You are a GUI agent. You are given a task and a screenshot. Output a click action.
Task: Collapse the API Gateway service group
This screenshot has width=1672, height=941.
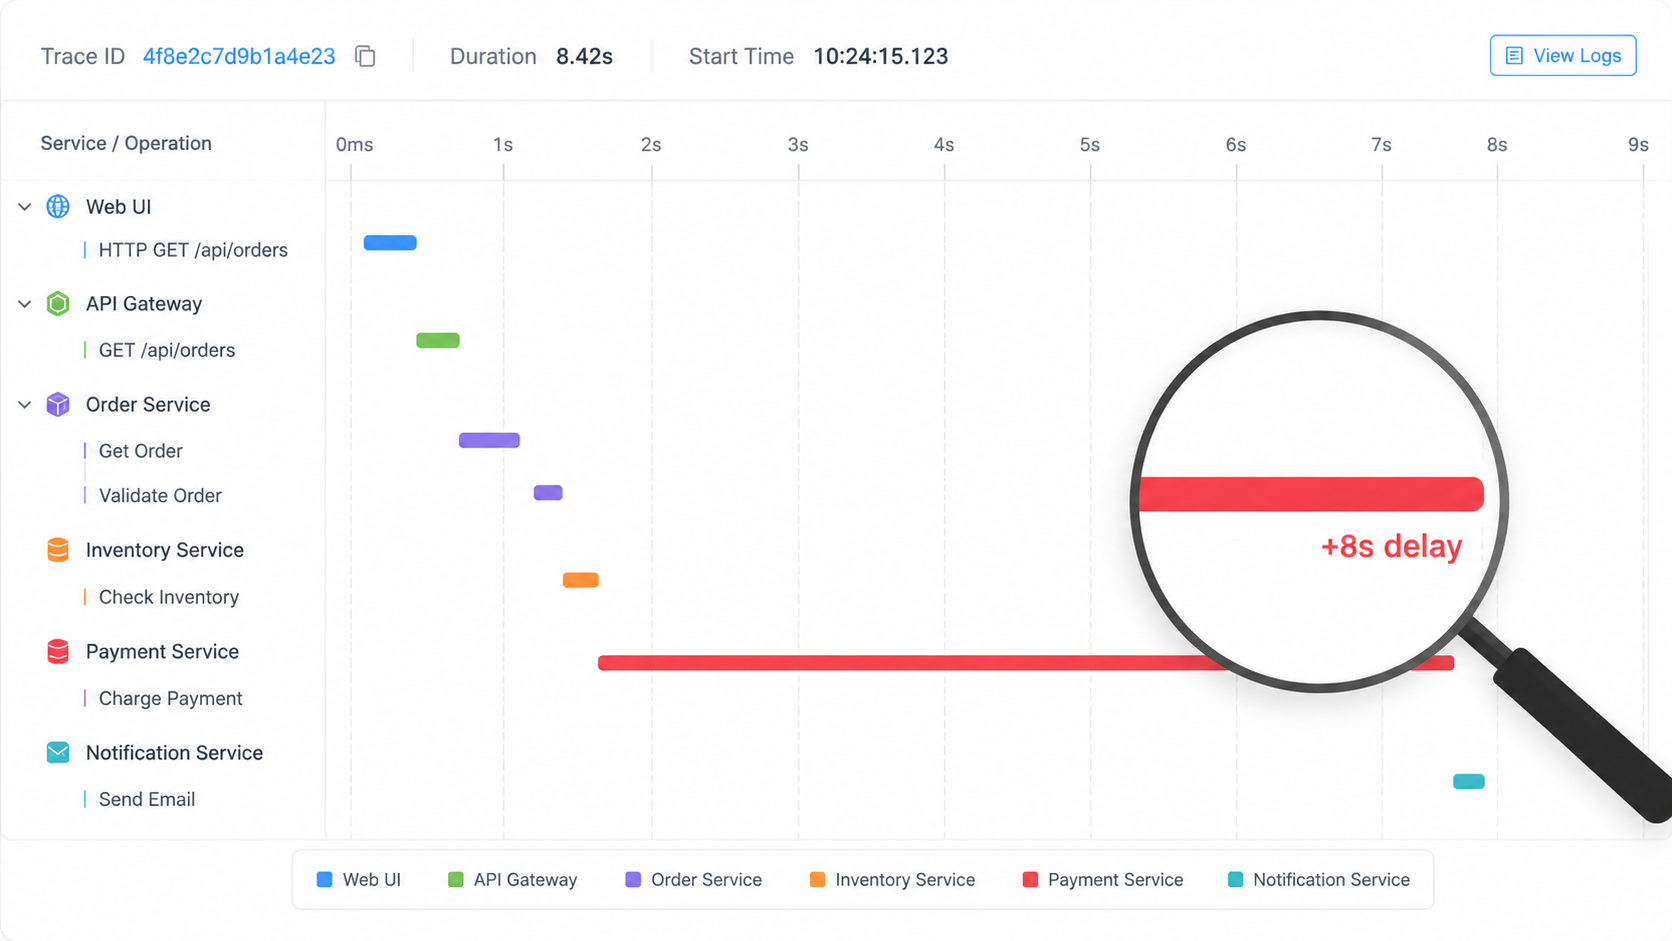[x=25, y=304]
